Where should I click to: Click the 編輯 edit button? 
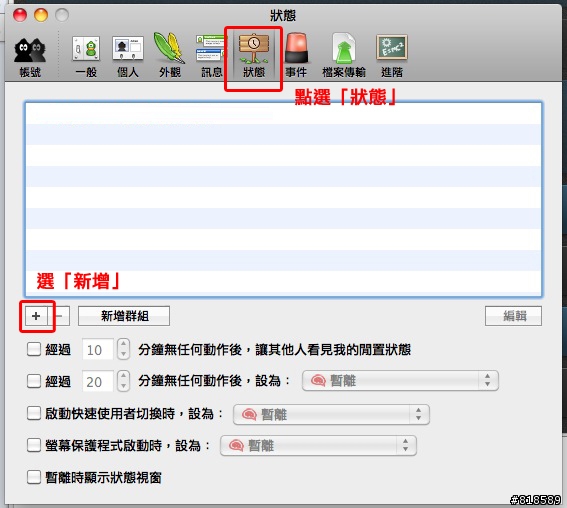coord(513,316)
